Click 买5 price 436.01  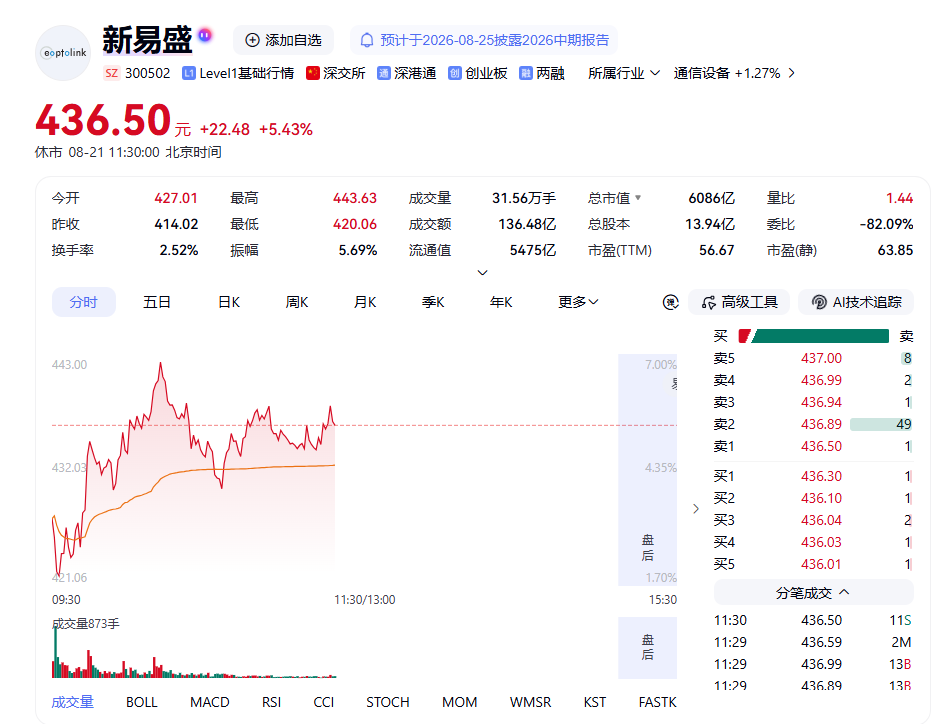click(x=821, y=564)
